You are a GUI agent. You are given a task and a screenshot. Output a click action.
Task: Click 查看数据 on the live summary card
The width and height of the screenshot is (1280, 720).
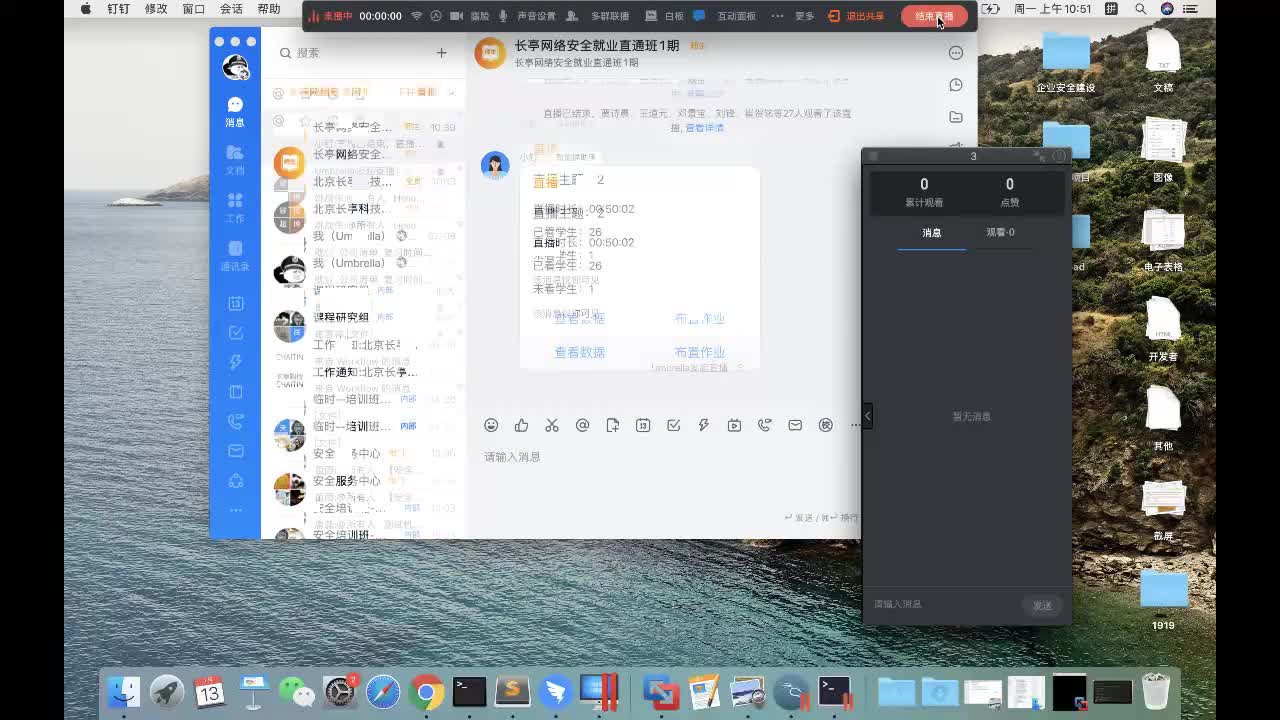(580, 352)
